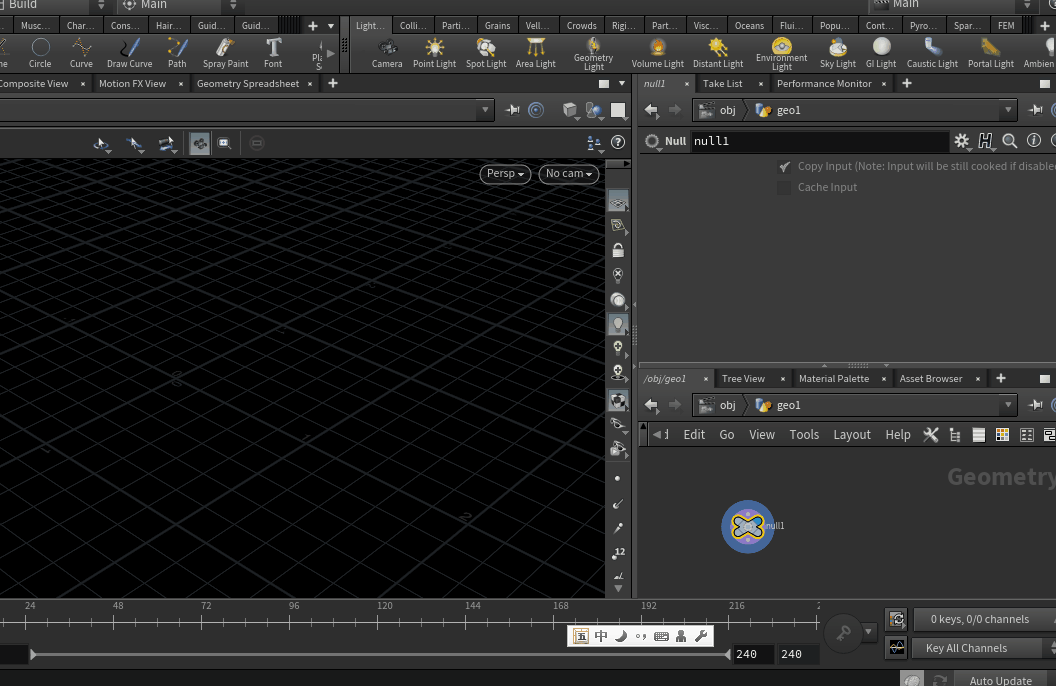The width and height of the screenshot is (1056, 686).
Task: Open the Persp viewport dropdown
Action: coord(505,174)
